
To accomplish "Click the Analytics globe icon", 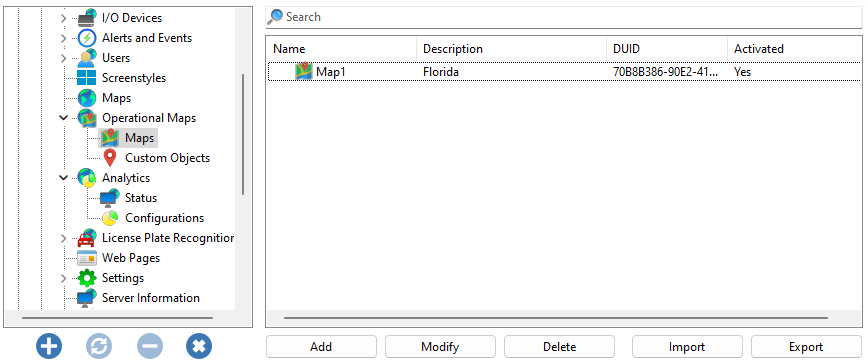I will 87,178.
